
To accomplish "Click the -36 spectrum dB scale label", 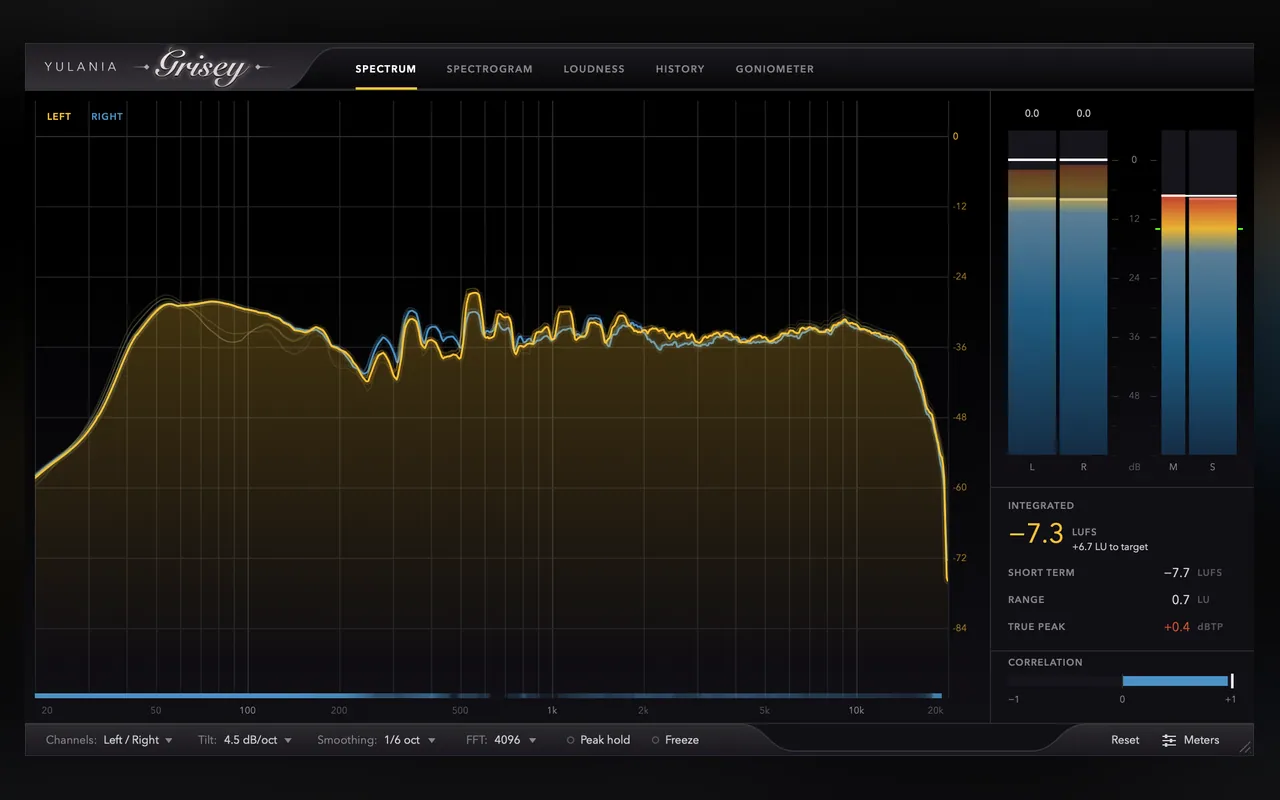I will click(x=960, y=347).
